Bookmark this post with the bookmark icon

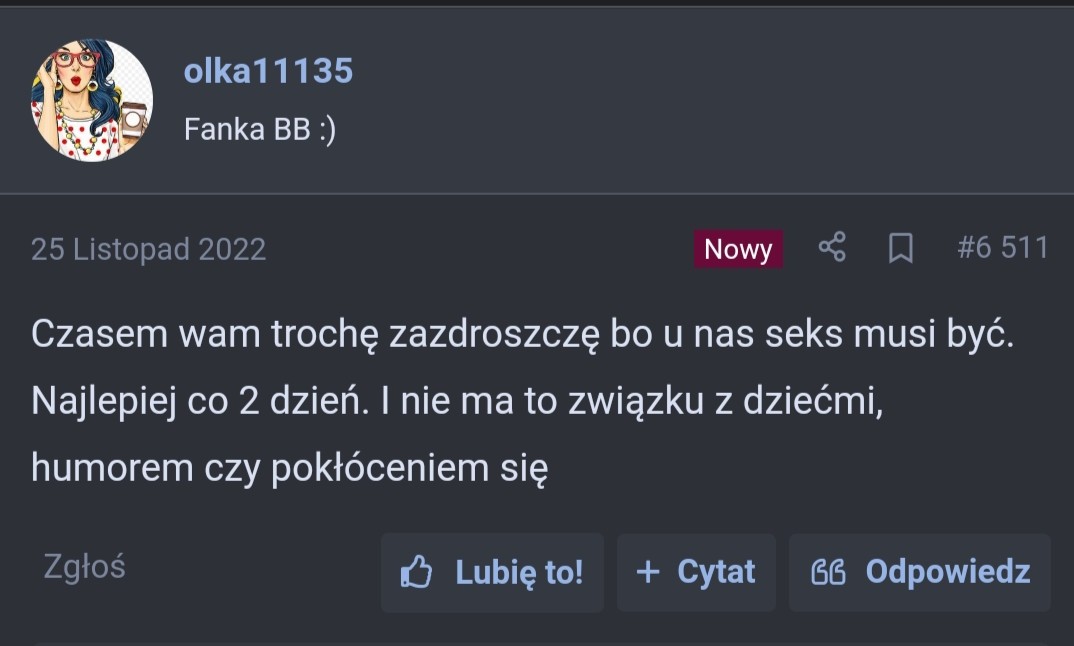(x=900, y=248)
